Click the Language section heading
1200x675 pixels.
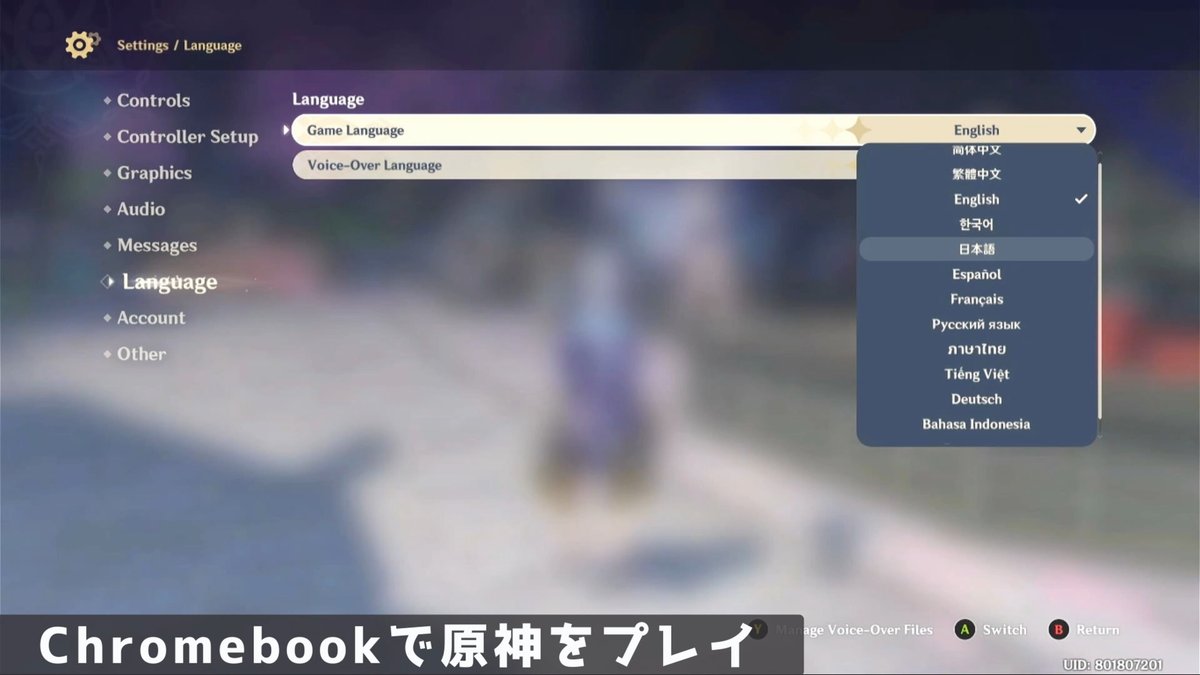click(328, 100)
